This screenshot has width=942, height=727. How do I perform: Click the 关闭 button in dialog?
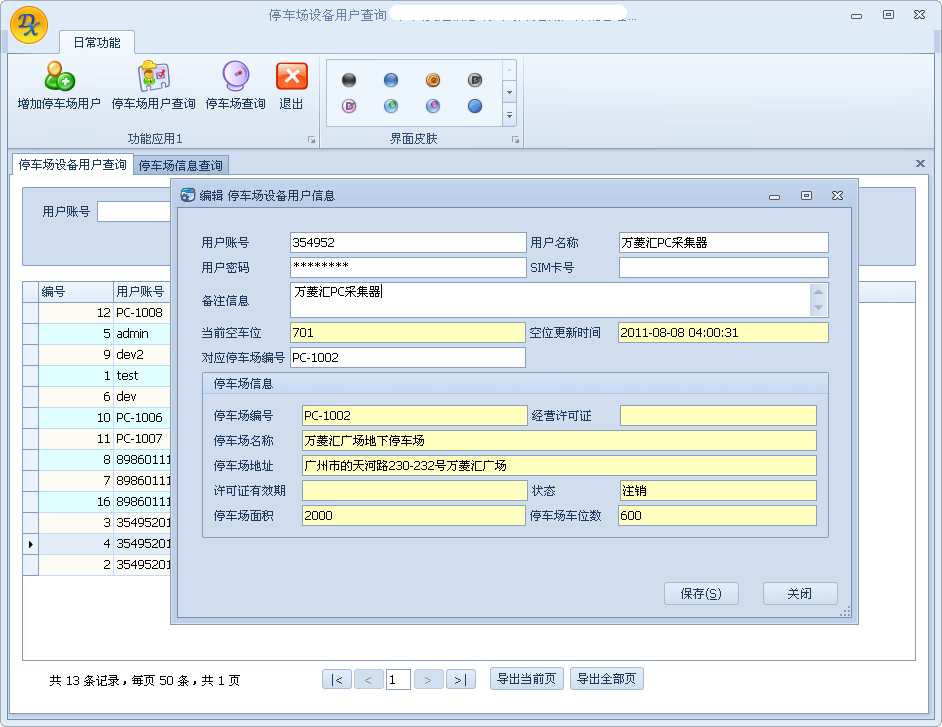(x=800, y=594)
